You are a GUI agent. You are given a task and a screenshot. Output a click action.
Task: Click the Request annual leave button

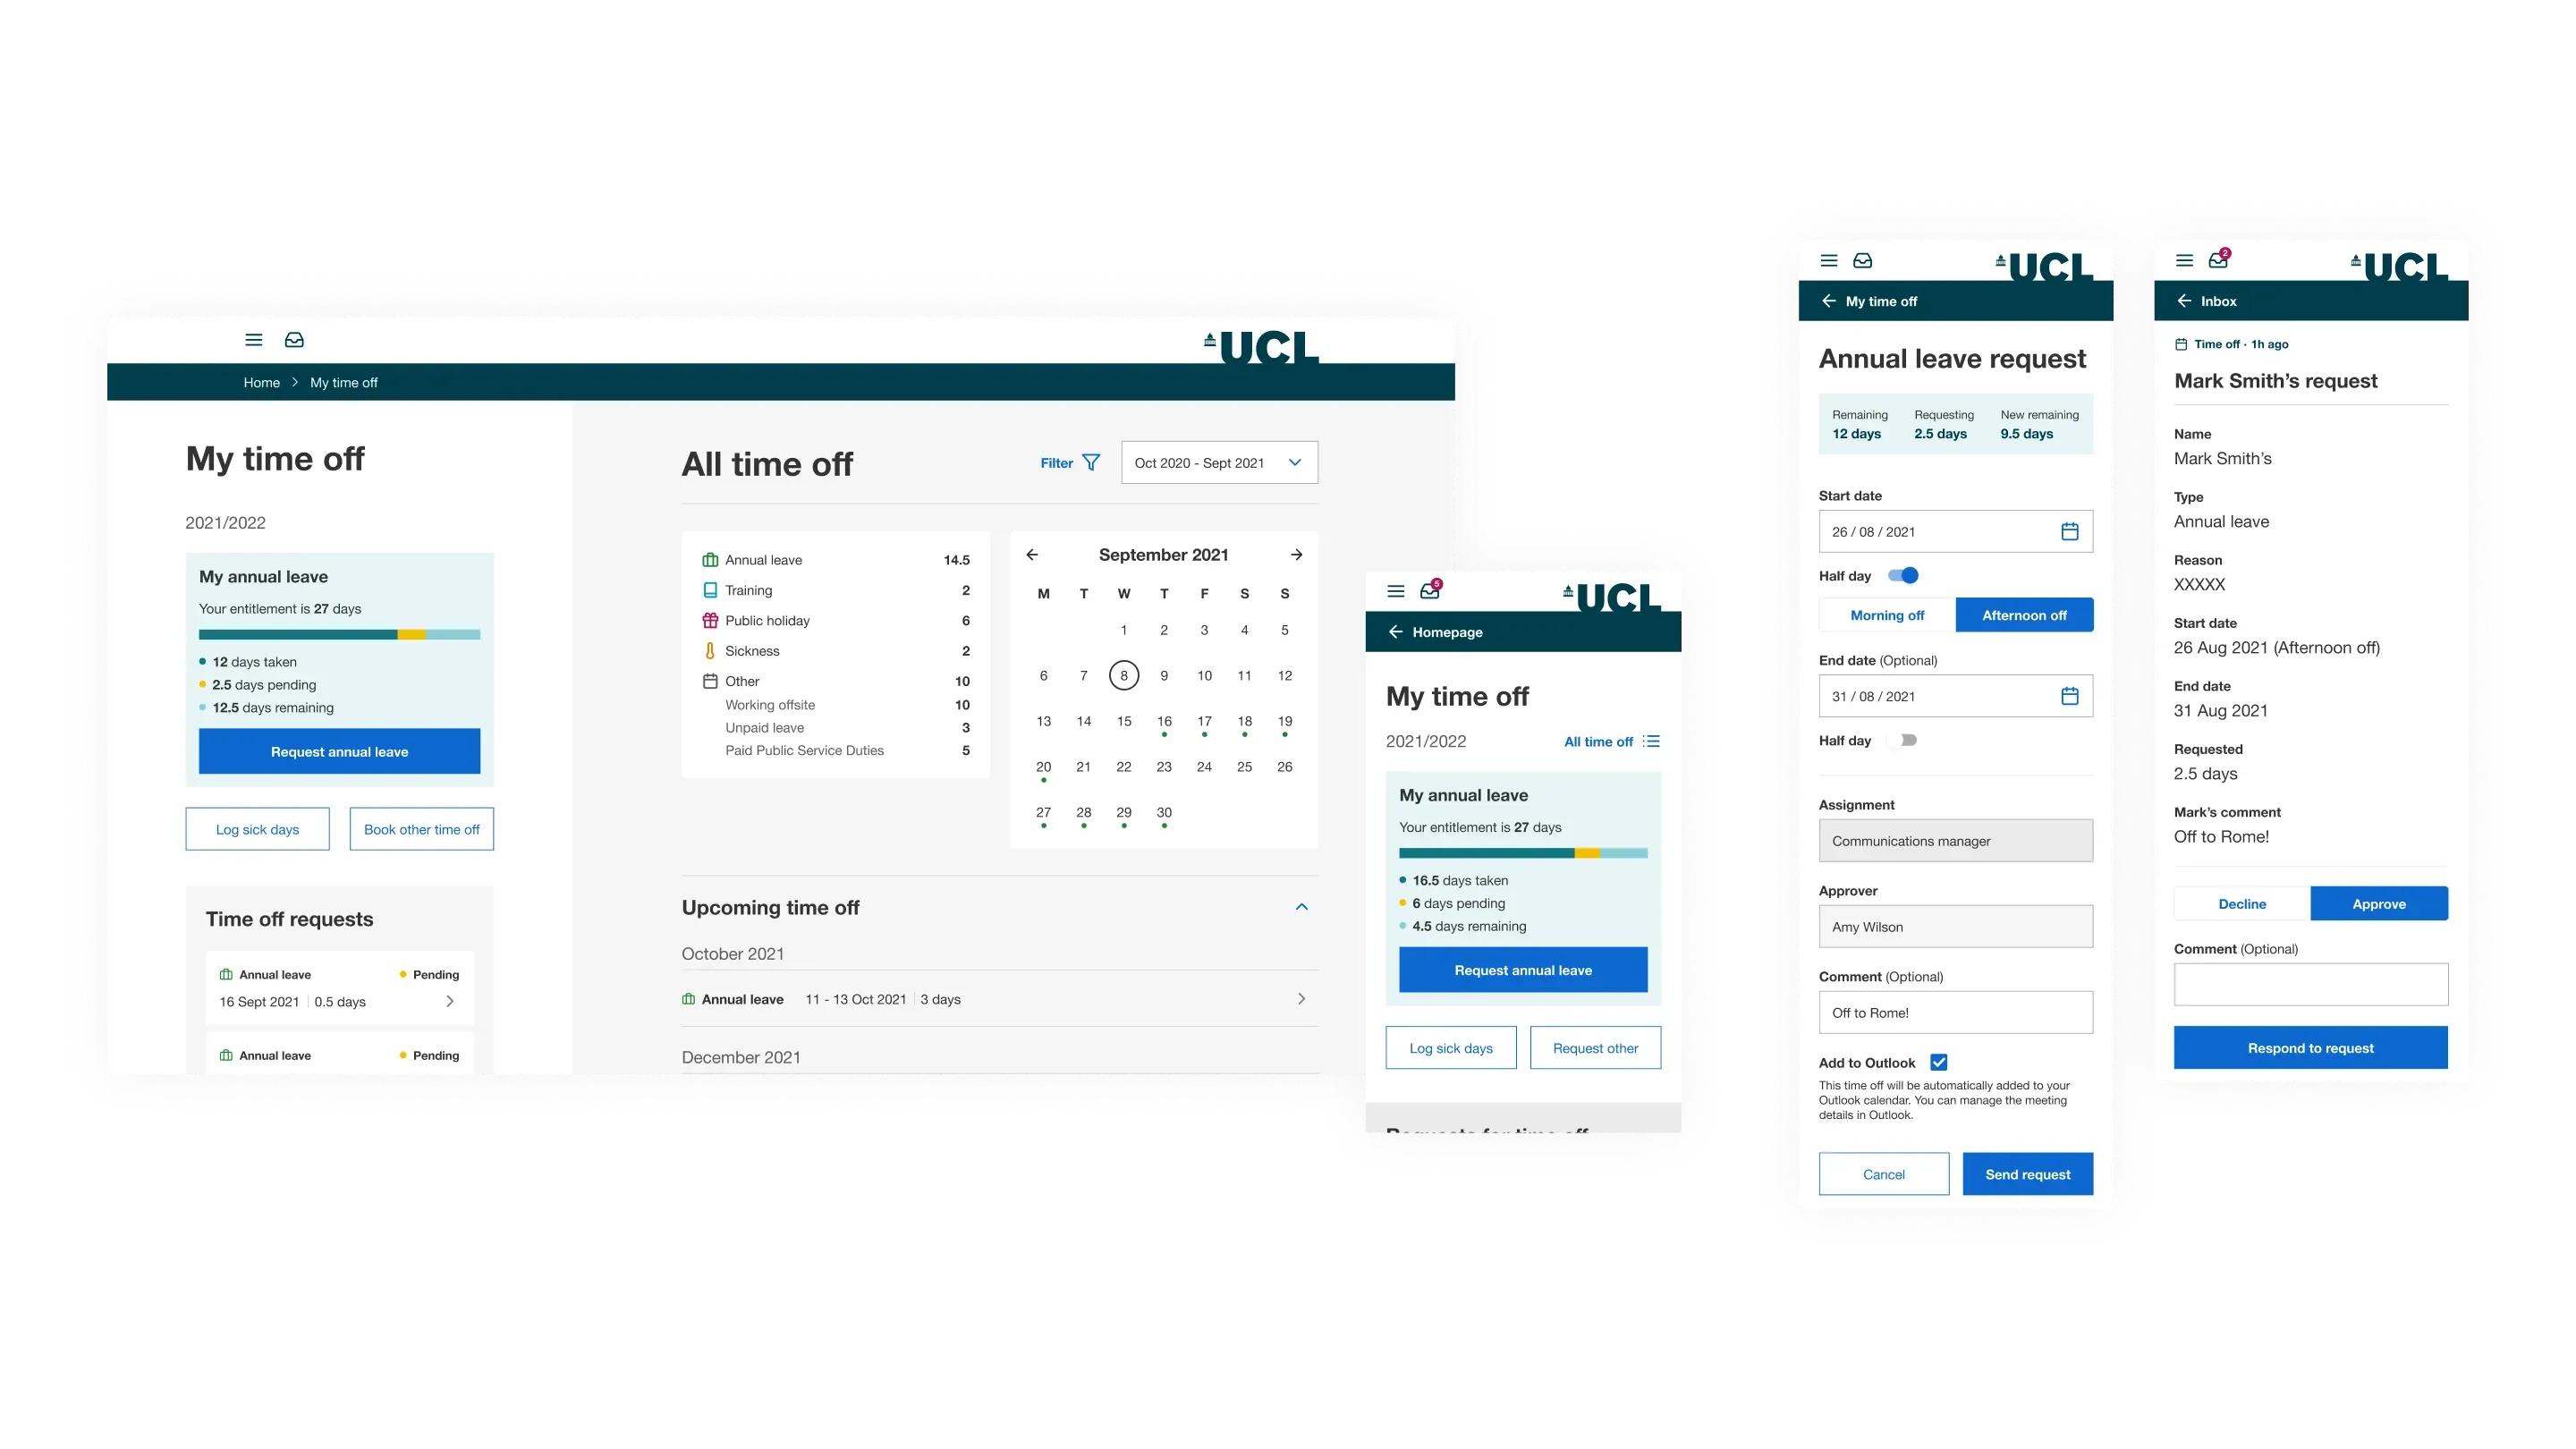338,750
